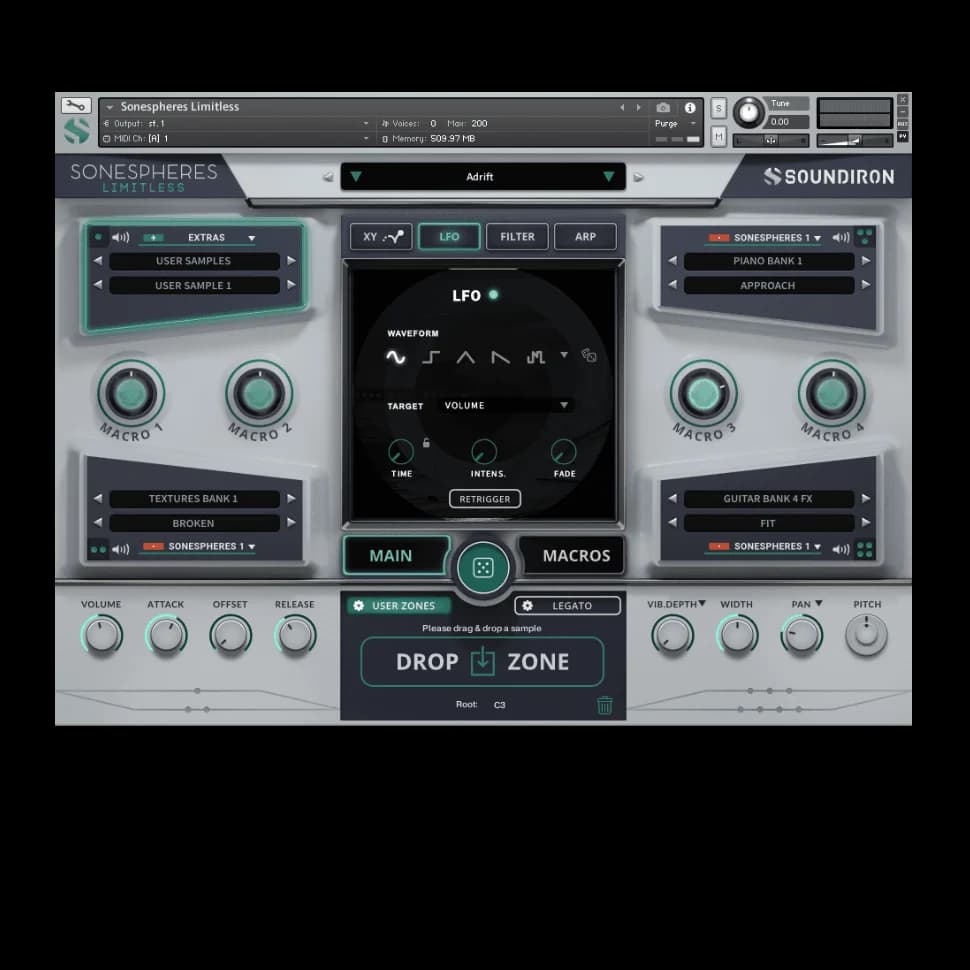Select the random-step LFO waveform icon

pos(535,357)
